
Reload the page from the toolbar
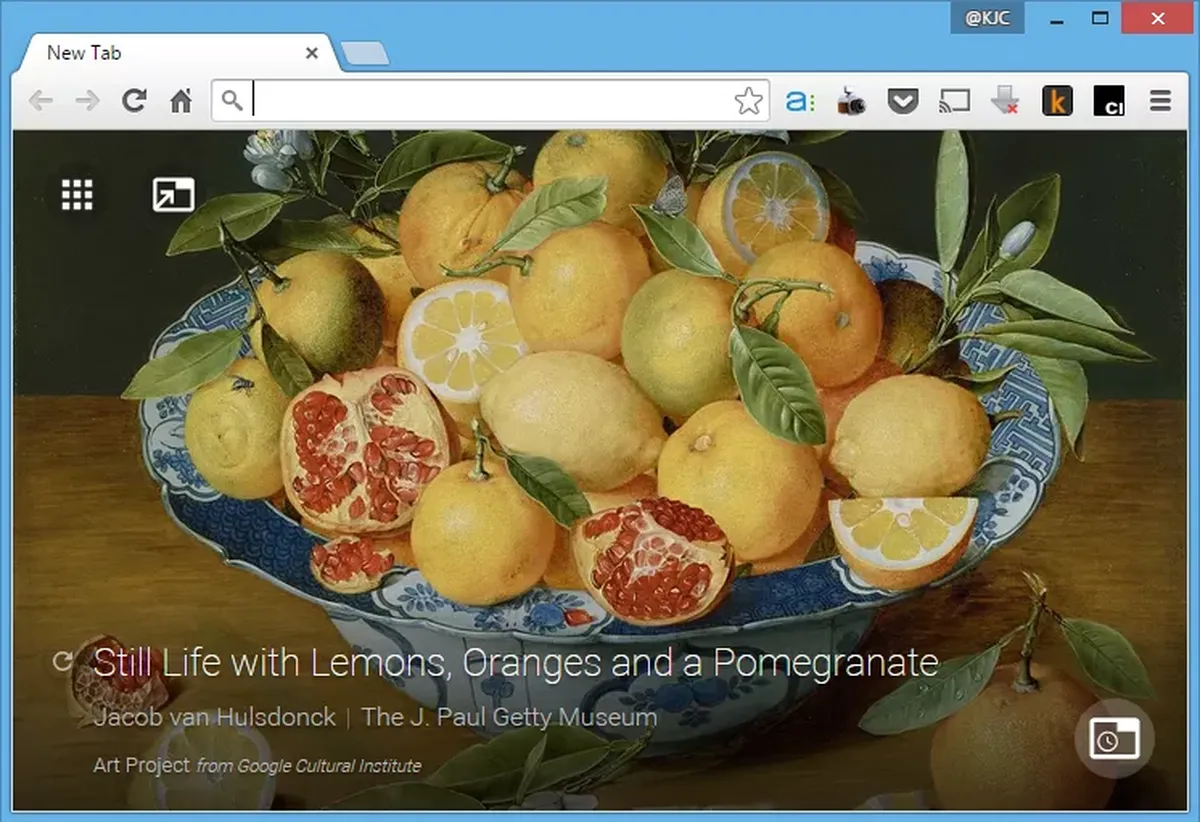click(134, 101)
